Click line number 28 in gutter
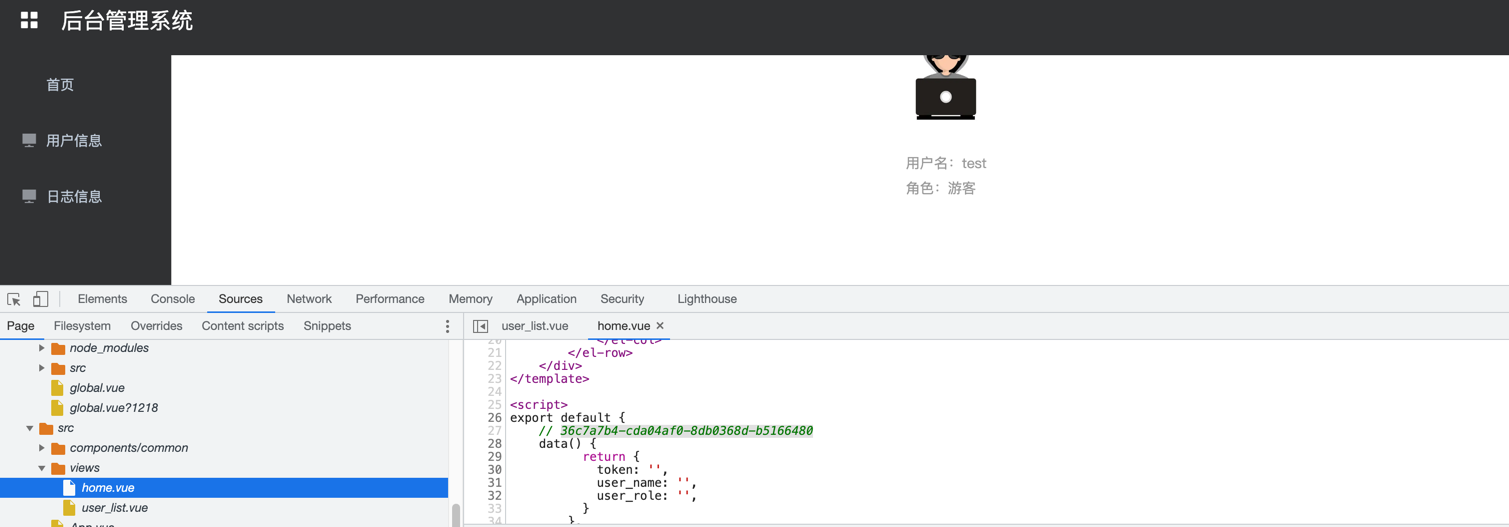Image resolution: width=1509 pixels, height=527 pixels. [494, 444]
